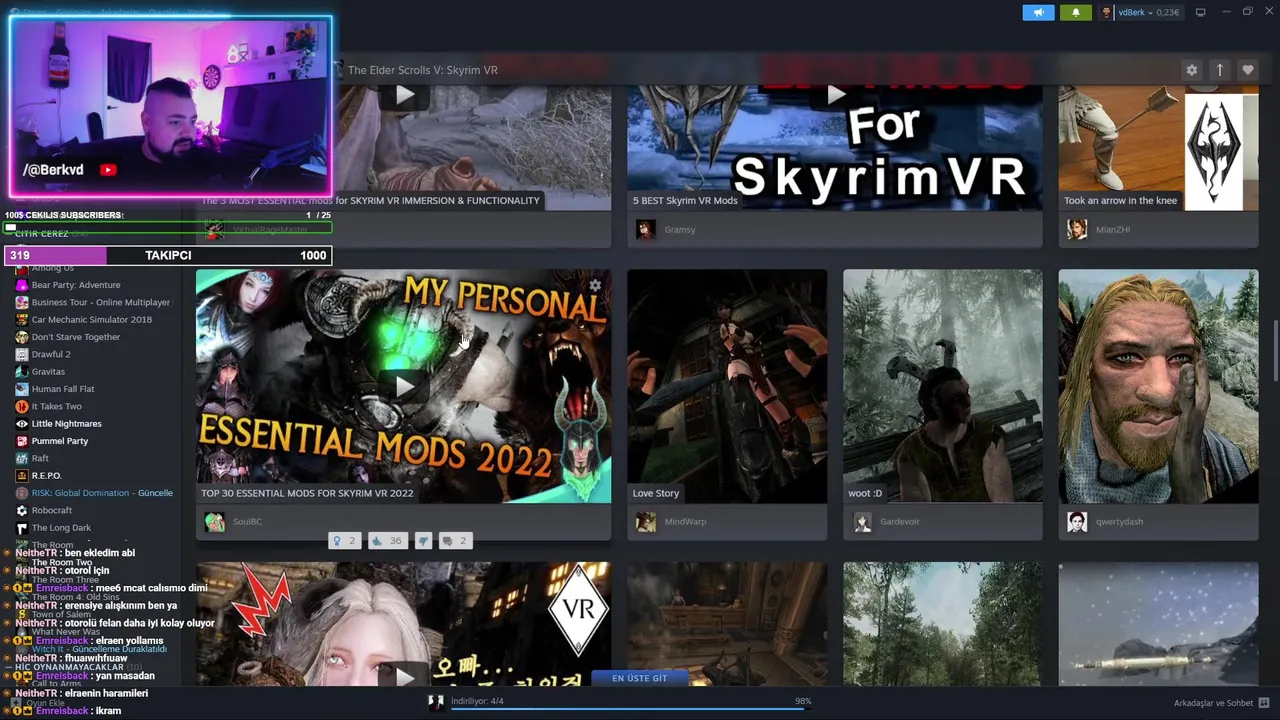This screenshot has height=720, width=1280.
Task: Open the qwertydash facepalm screenshot
Action: tap(1158, 386)
